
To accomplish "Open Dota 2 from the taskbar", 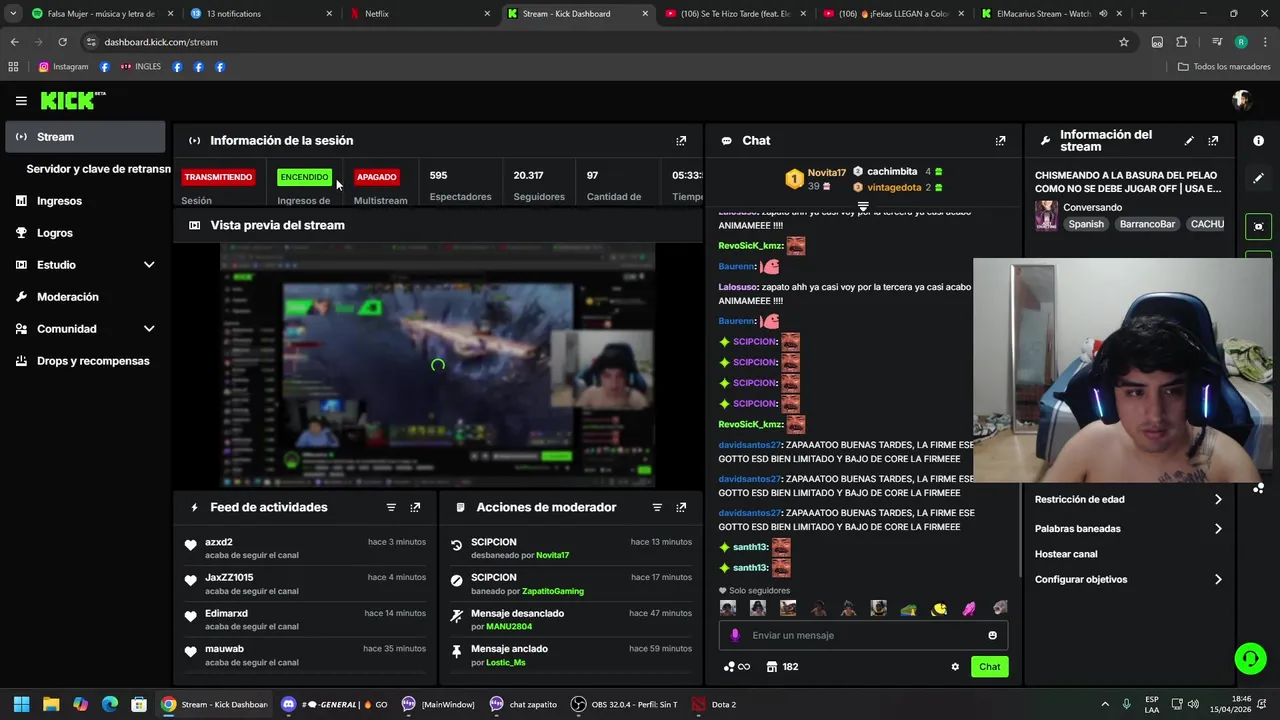I will point(714,704).
